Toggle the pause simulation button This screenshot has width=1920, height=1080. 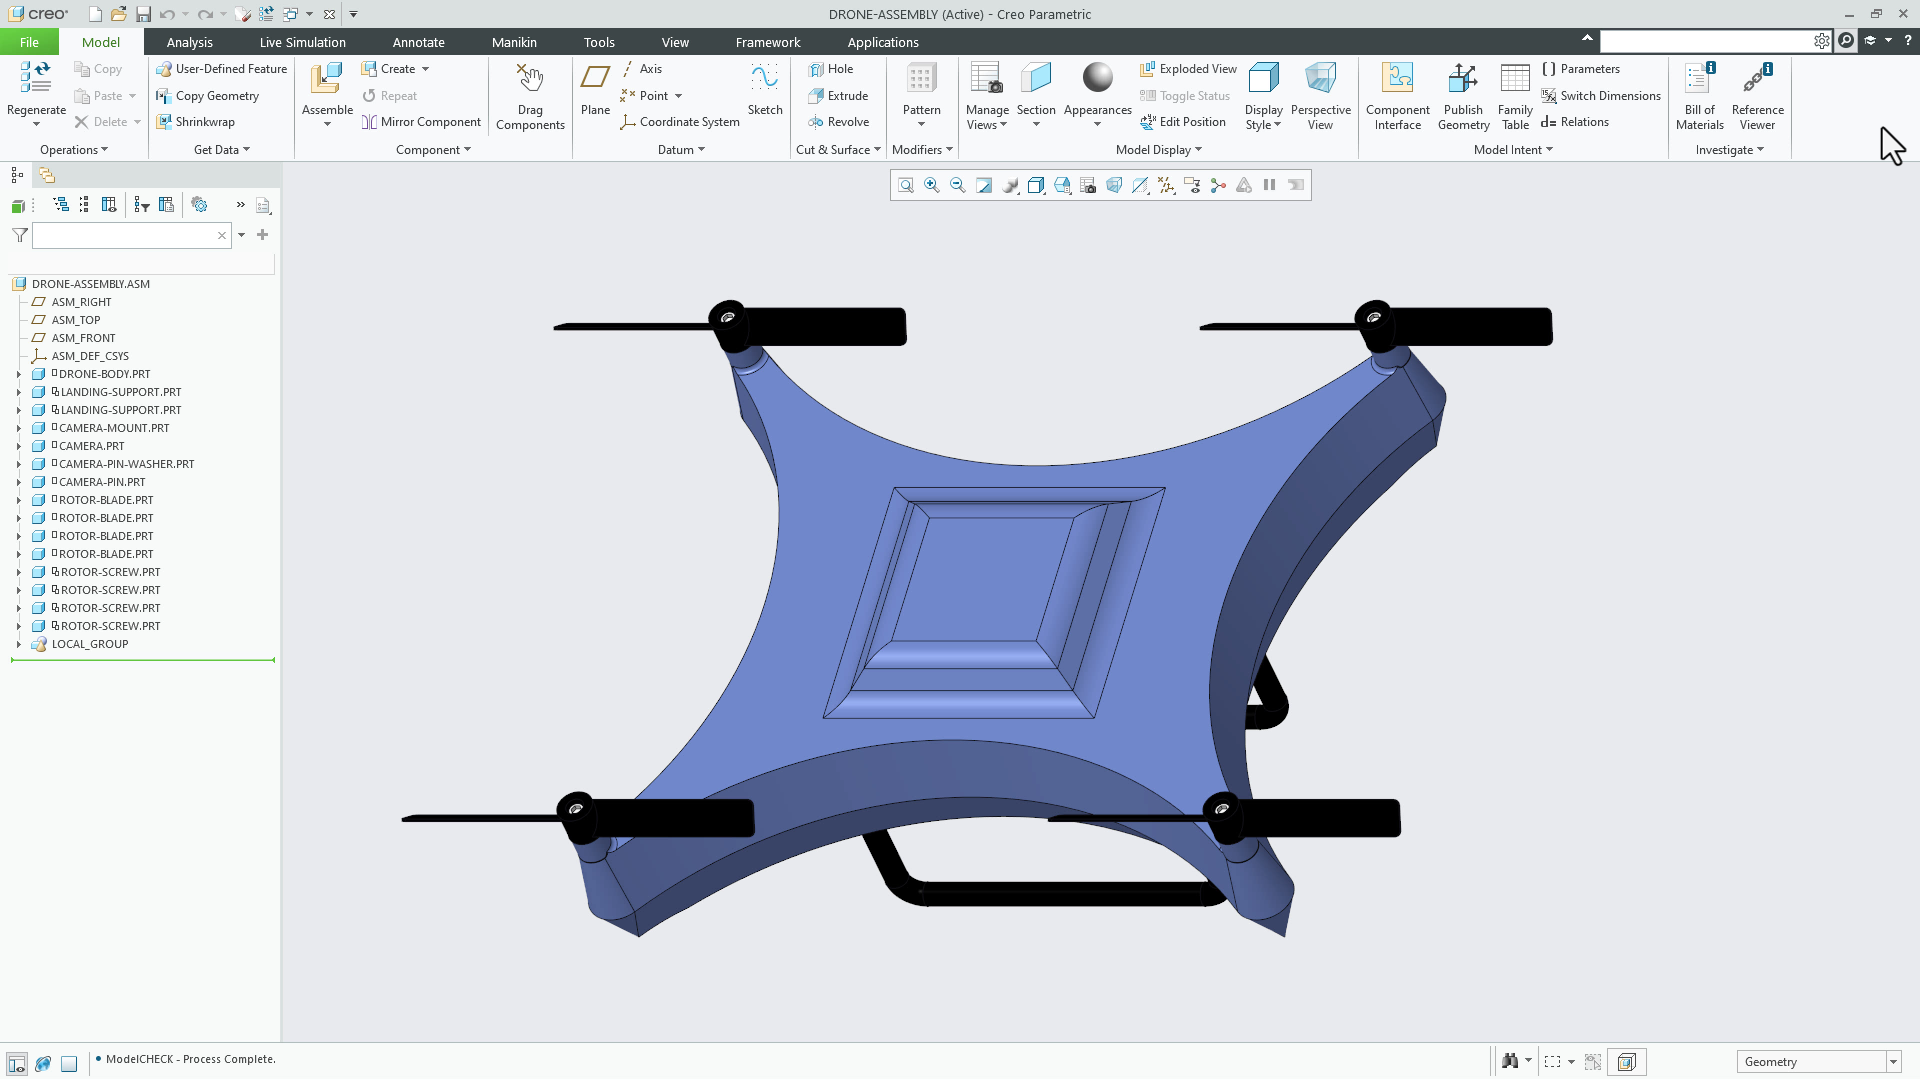(x=1269, y=185)
